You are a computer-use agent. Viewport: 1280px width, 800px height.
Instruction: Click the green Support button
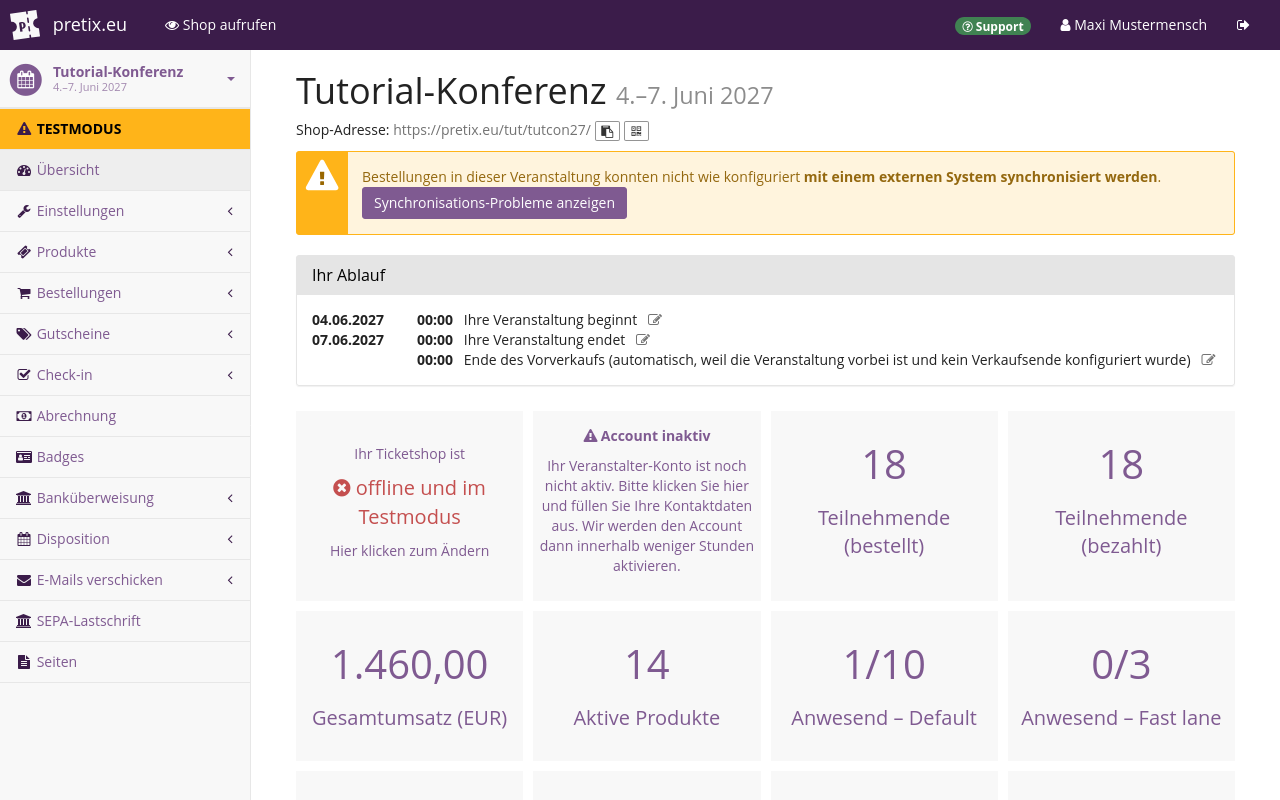click(993, 26)
